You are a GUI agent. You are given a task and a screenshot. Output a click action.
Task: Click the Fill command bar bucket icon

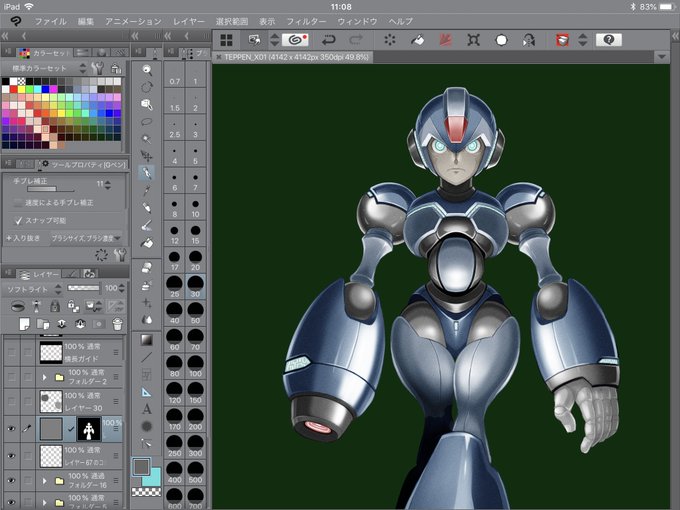point(417,40)
